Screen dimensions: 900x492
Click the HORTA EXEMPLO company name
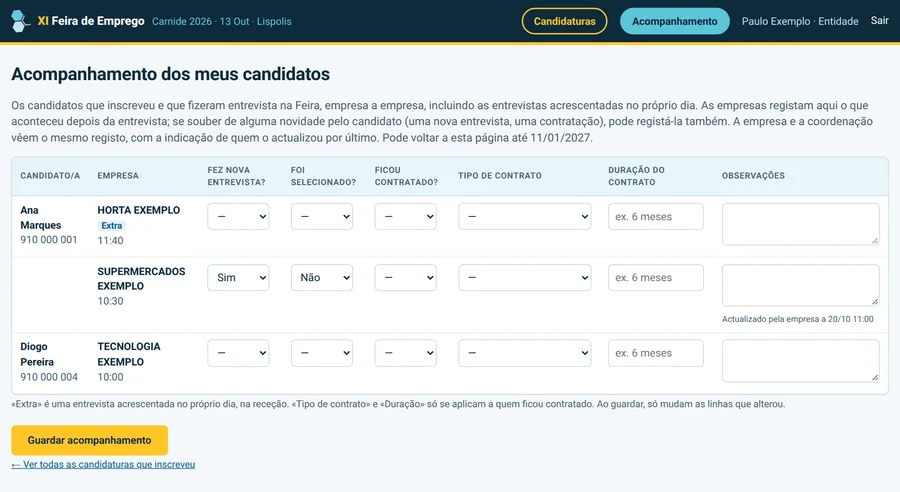point(138,210)
